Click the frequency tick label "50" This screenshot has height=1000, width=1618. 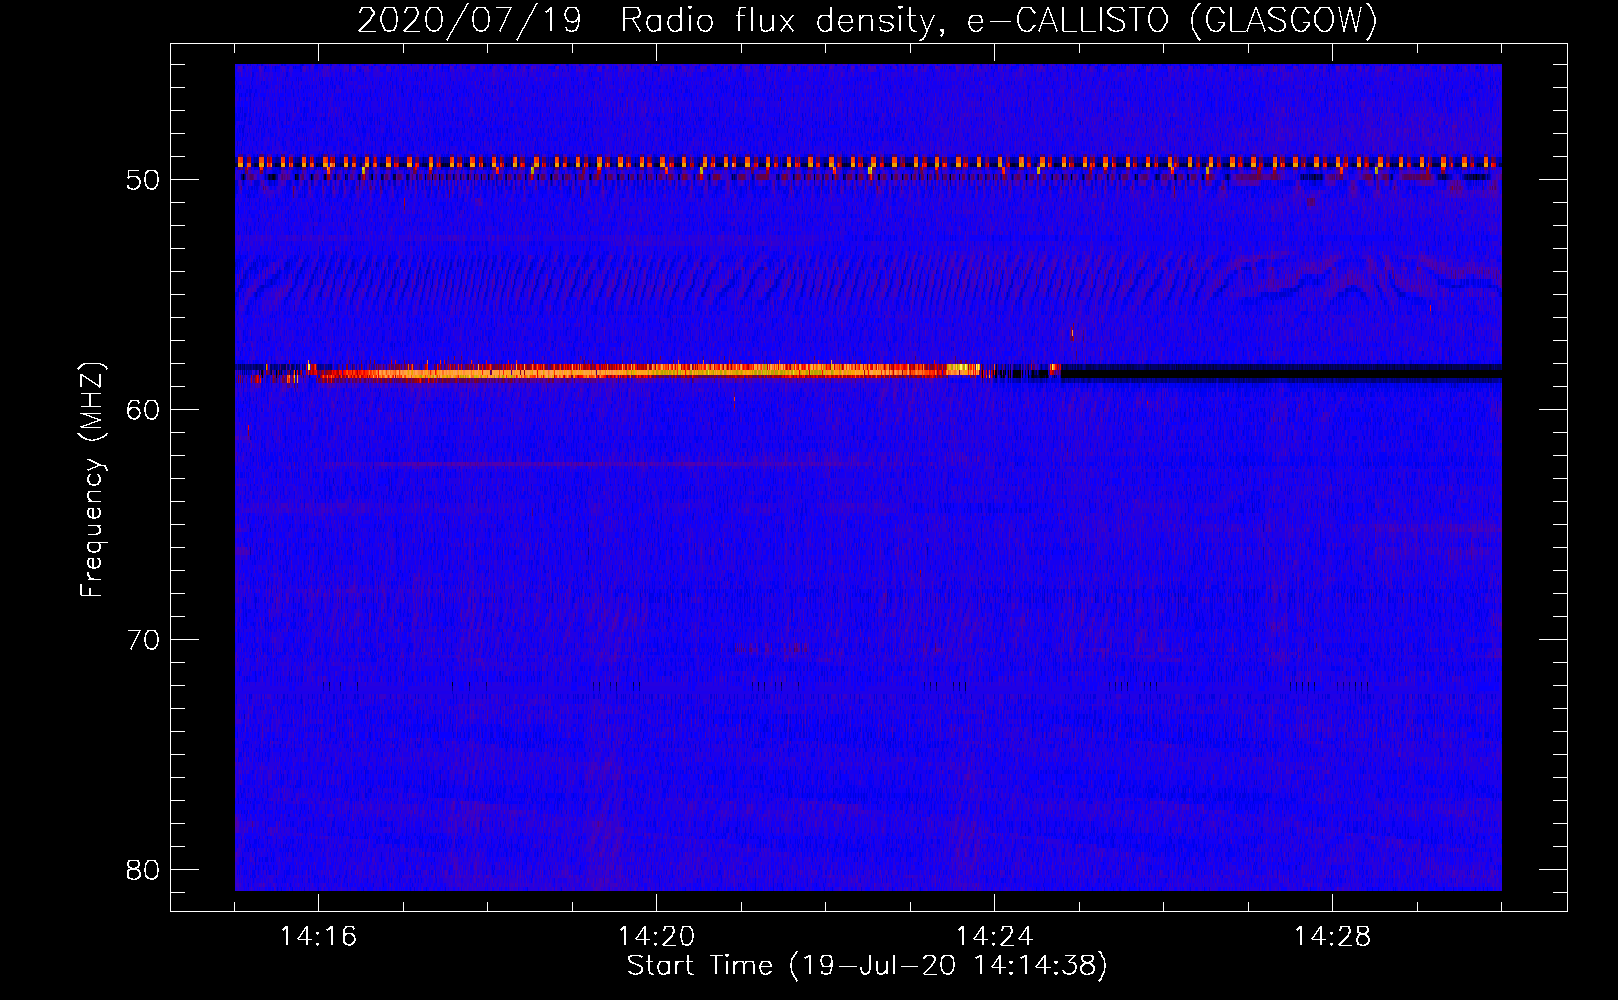point(143,180)
